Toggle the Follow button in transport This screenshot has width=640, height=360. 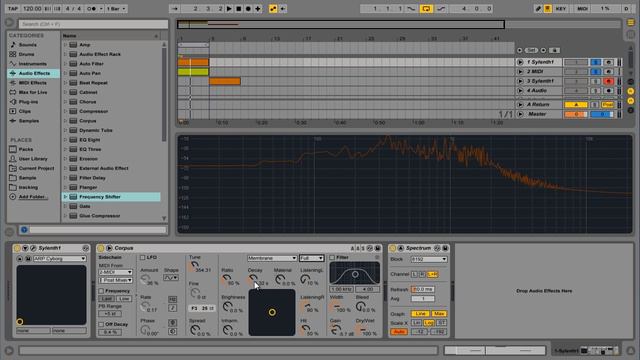[174, 9]
